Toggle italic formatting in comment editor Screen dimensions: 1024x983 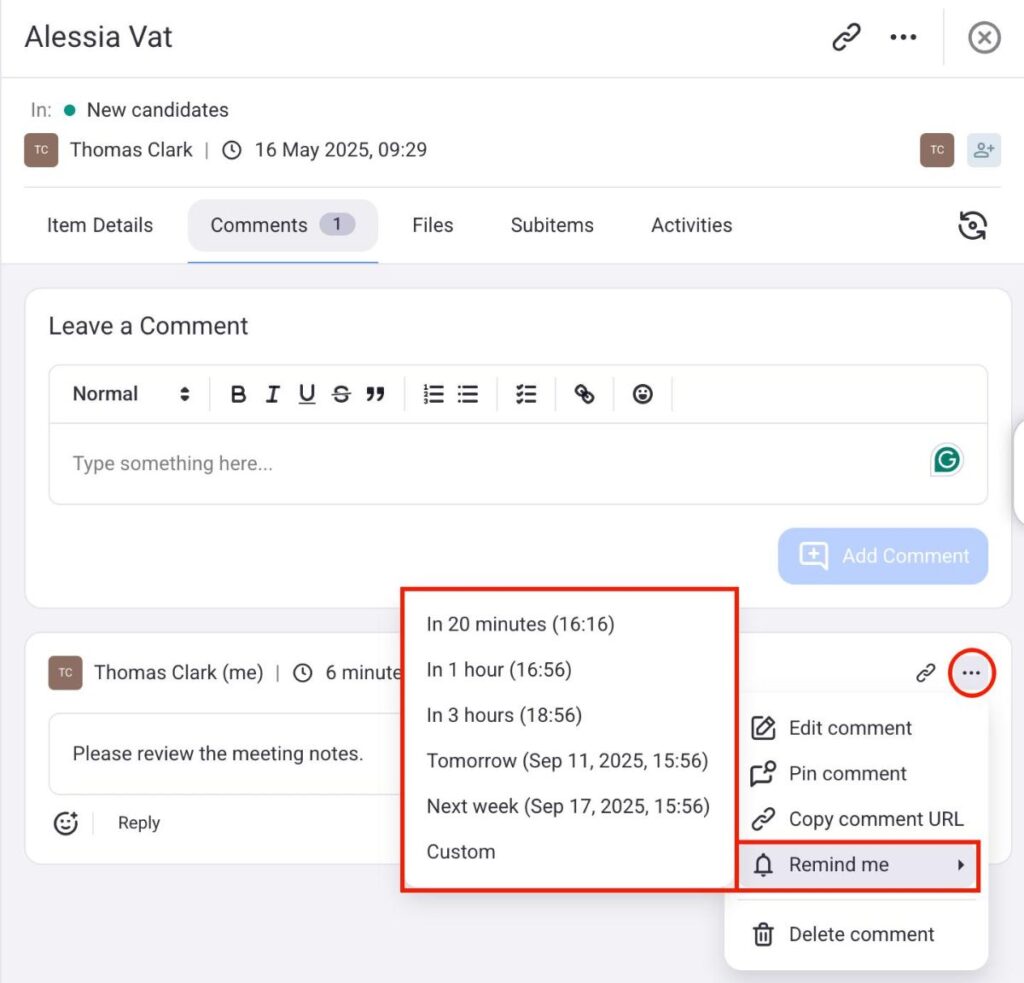click(272, 394)
